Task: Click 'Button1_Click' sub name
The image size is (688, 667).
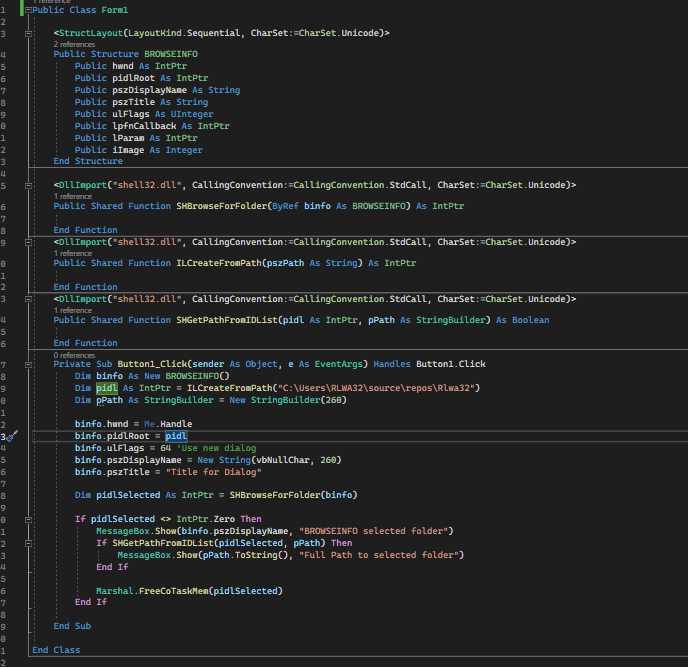Action: (x=152, y=364)
